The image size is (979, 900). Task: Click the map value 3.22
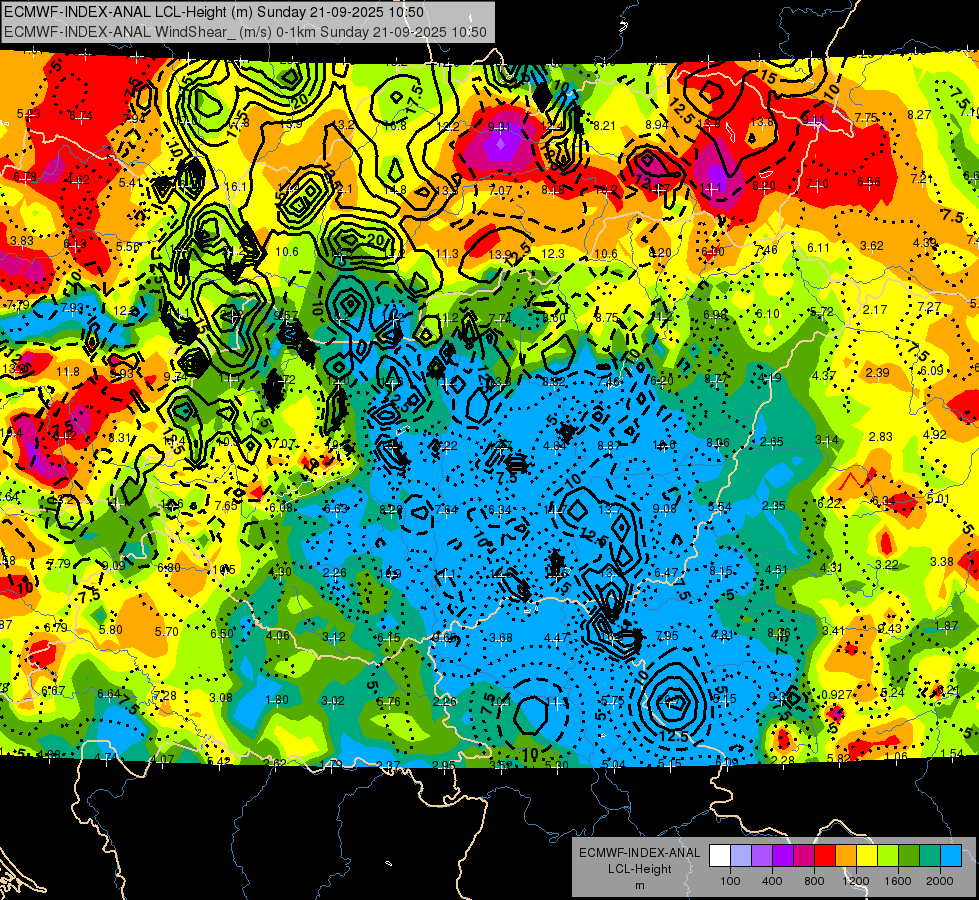pos(887,565)
